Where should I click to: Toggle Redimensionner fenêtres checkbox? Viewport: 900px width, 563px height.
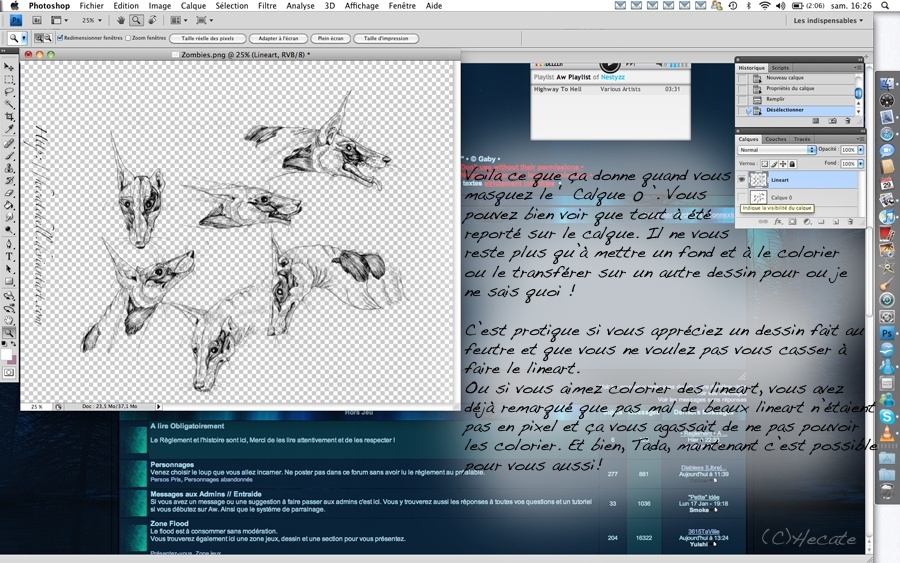pos(60,38)
